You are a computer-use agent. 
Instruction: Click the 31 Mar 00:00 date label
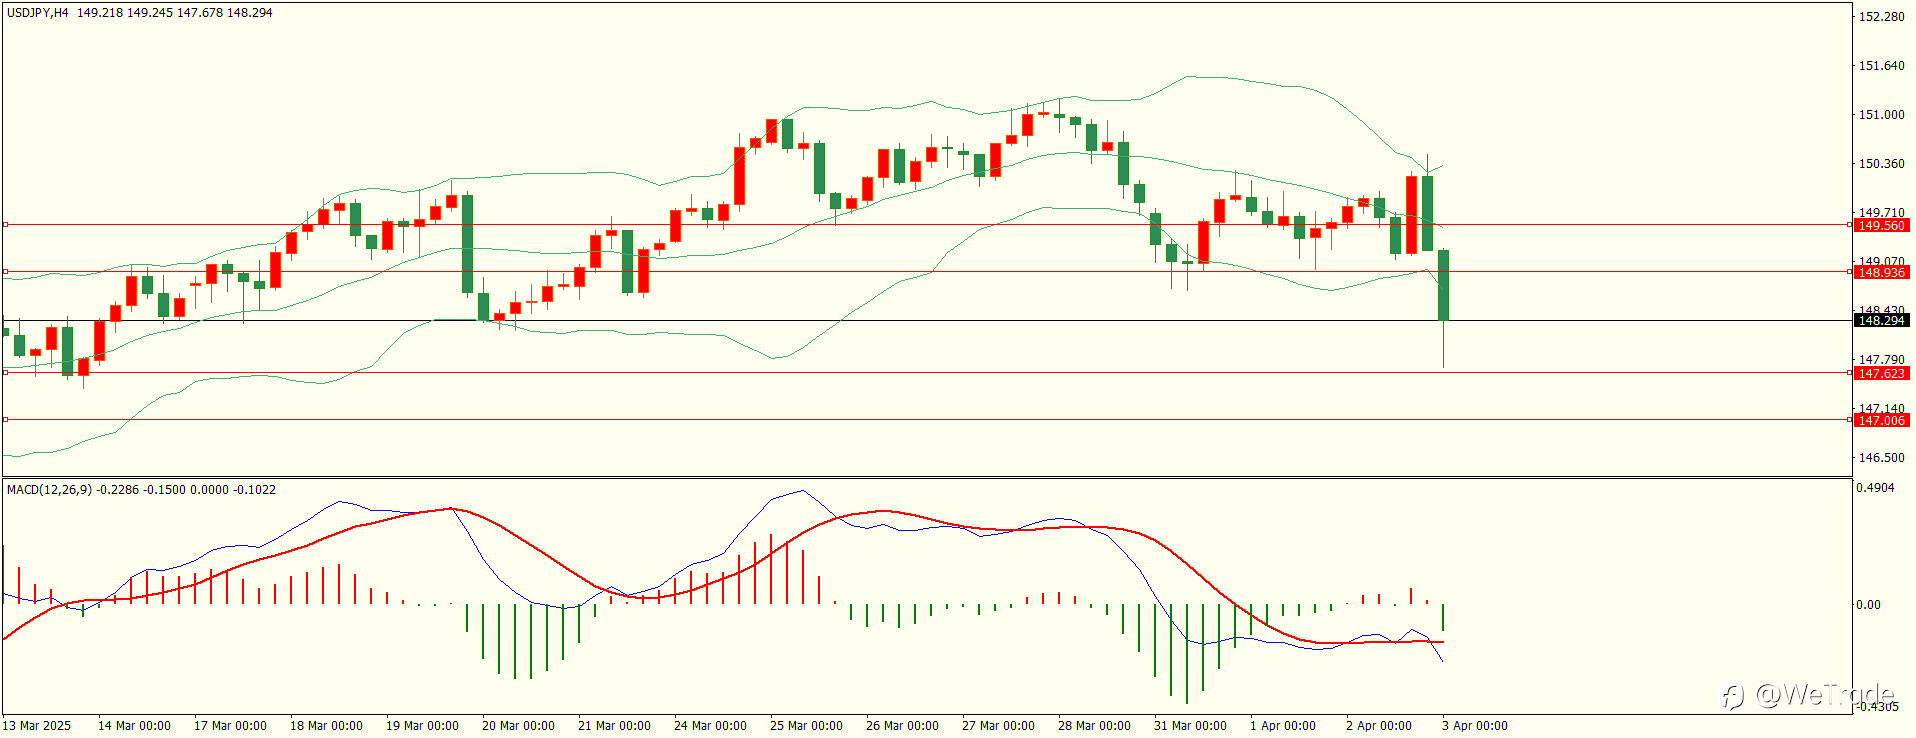(1190, 726)
